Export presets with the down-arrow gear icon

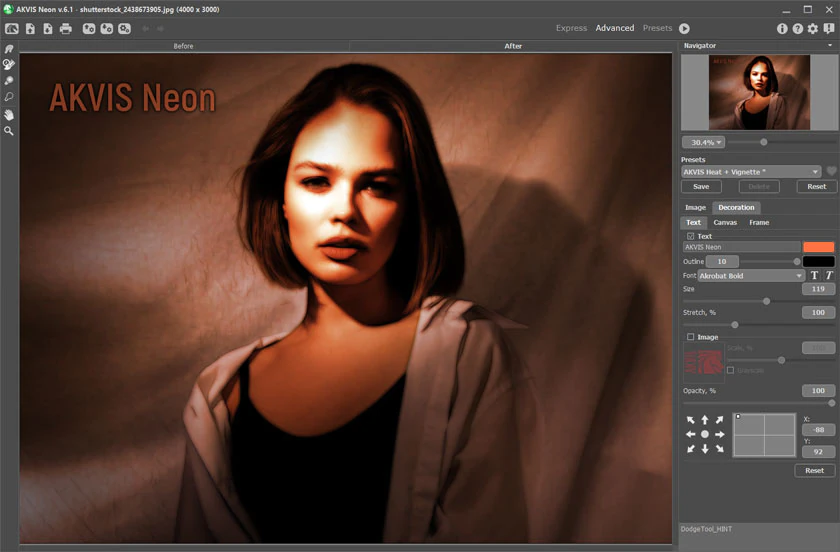[x=107, y=28]
